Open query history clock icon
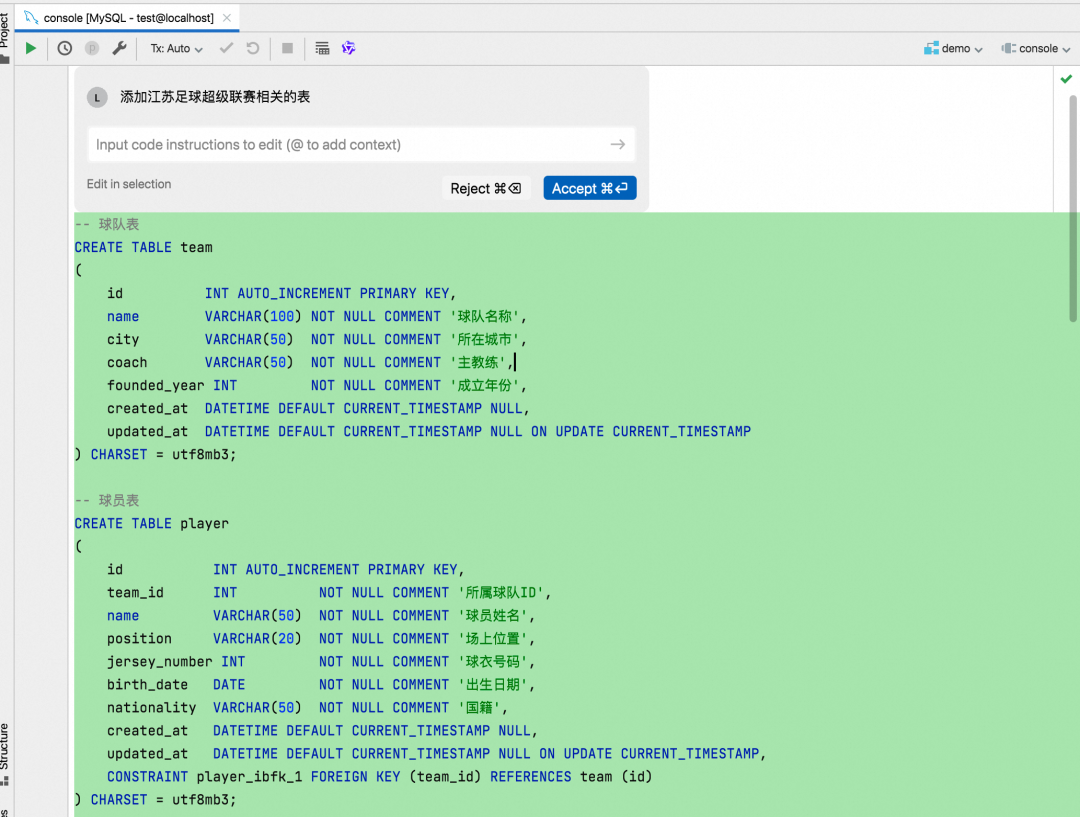The width and height of the screenshot is (1080, 817). (65, 48)
